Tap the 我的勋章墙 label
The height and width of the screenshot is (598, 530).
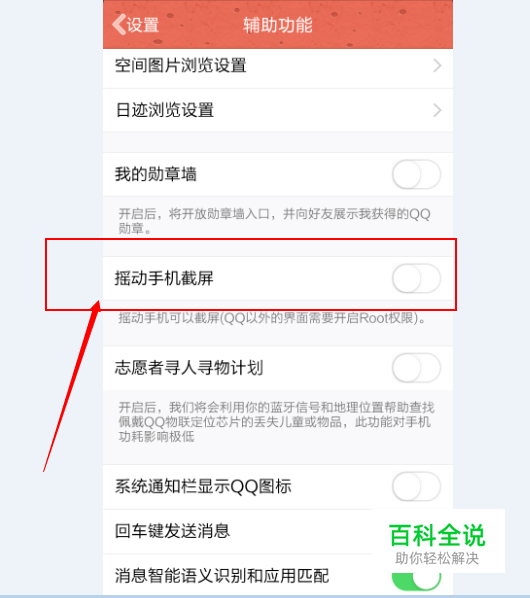coord(156,174)
